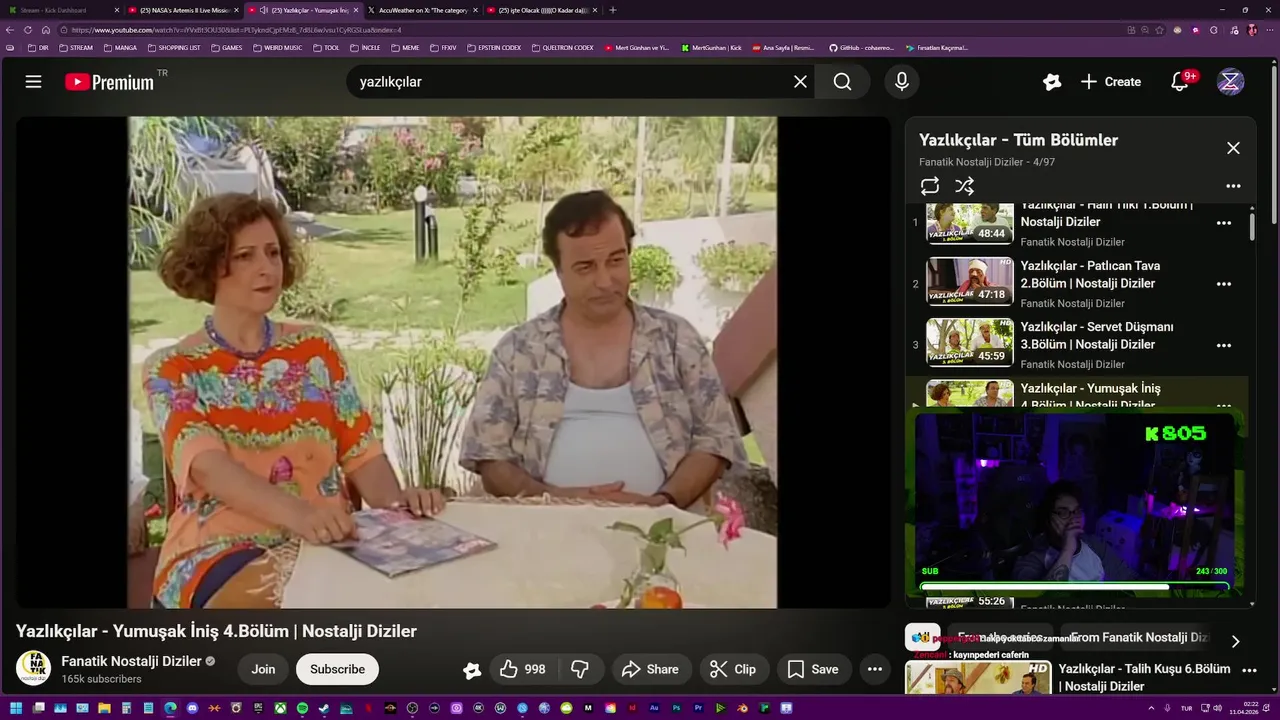This screenshot has width=1280, height=720.
Task: Open options for Servet Düşmanı 3.Bölüm
Action: tap(1223, 345)
